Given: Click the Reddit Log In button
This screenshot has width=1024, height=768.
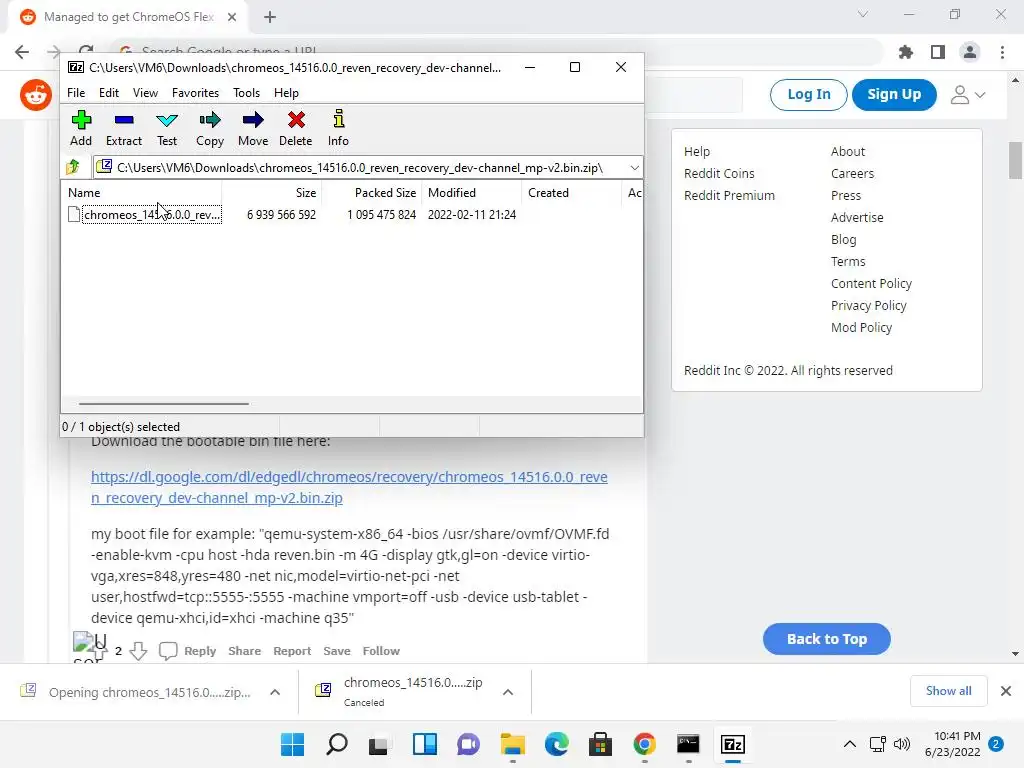Looking at the screenshot, I should (808, 95).
